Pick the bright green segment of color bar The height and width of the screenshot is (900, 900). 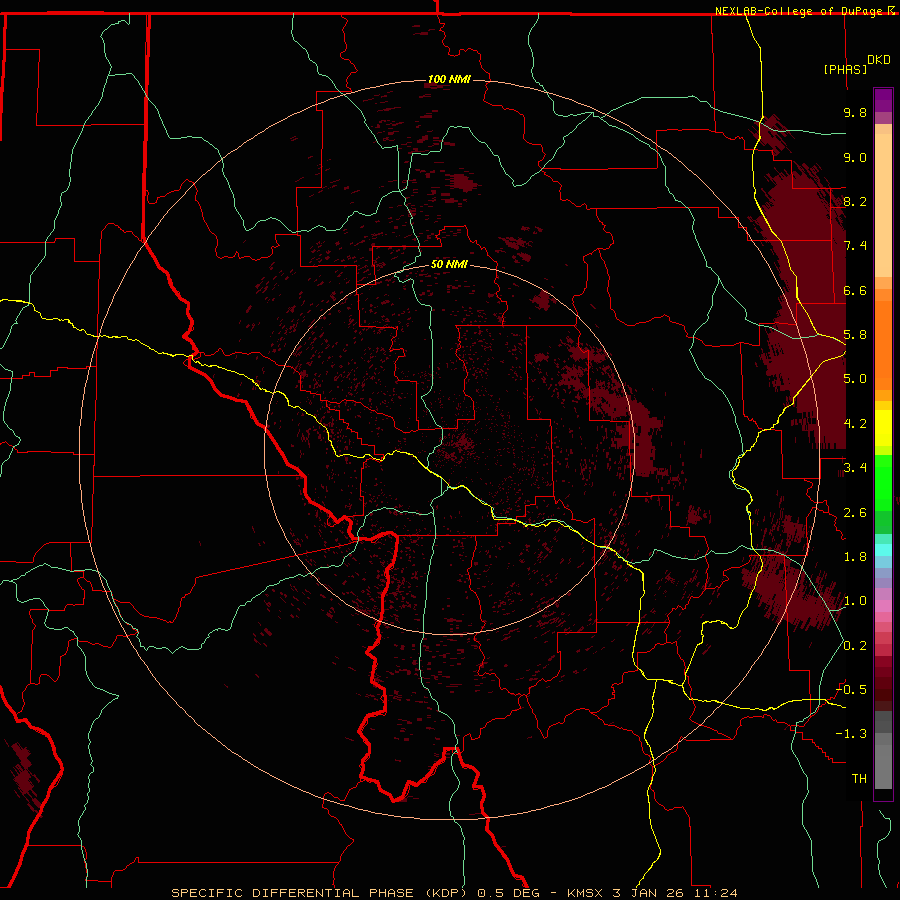tap(883, 482)
